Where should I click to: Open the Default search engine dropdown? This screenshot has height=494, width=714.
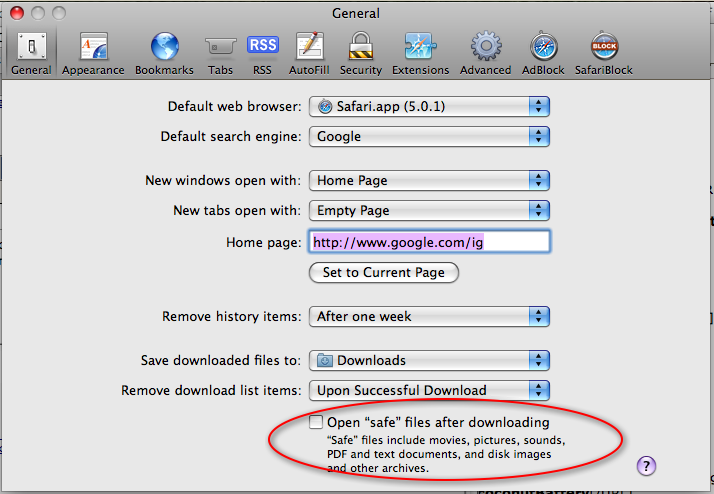pos(429,137)
